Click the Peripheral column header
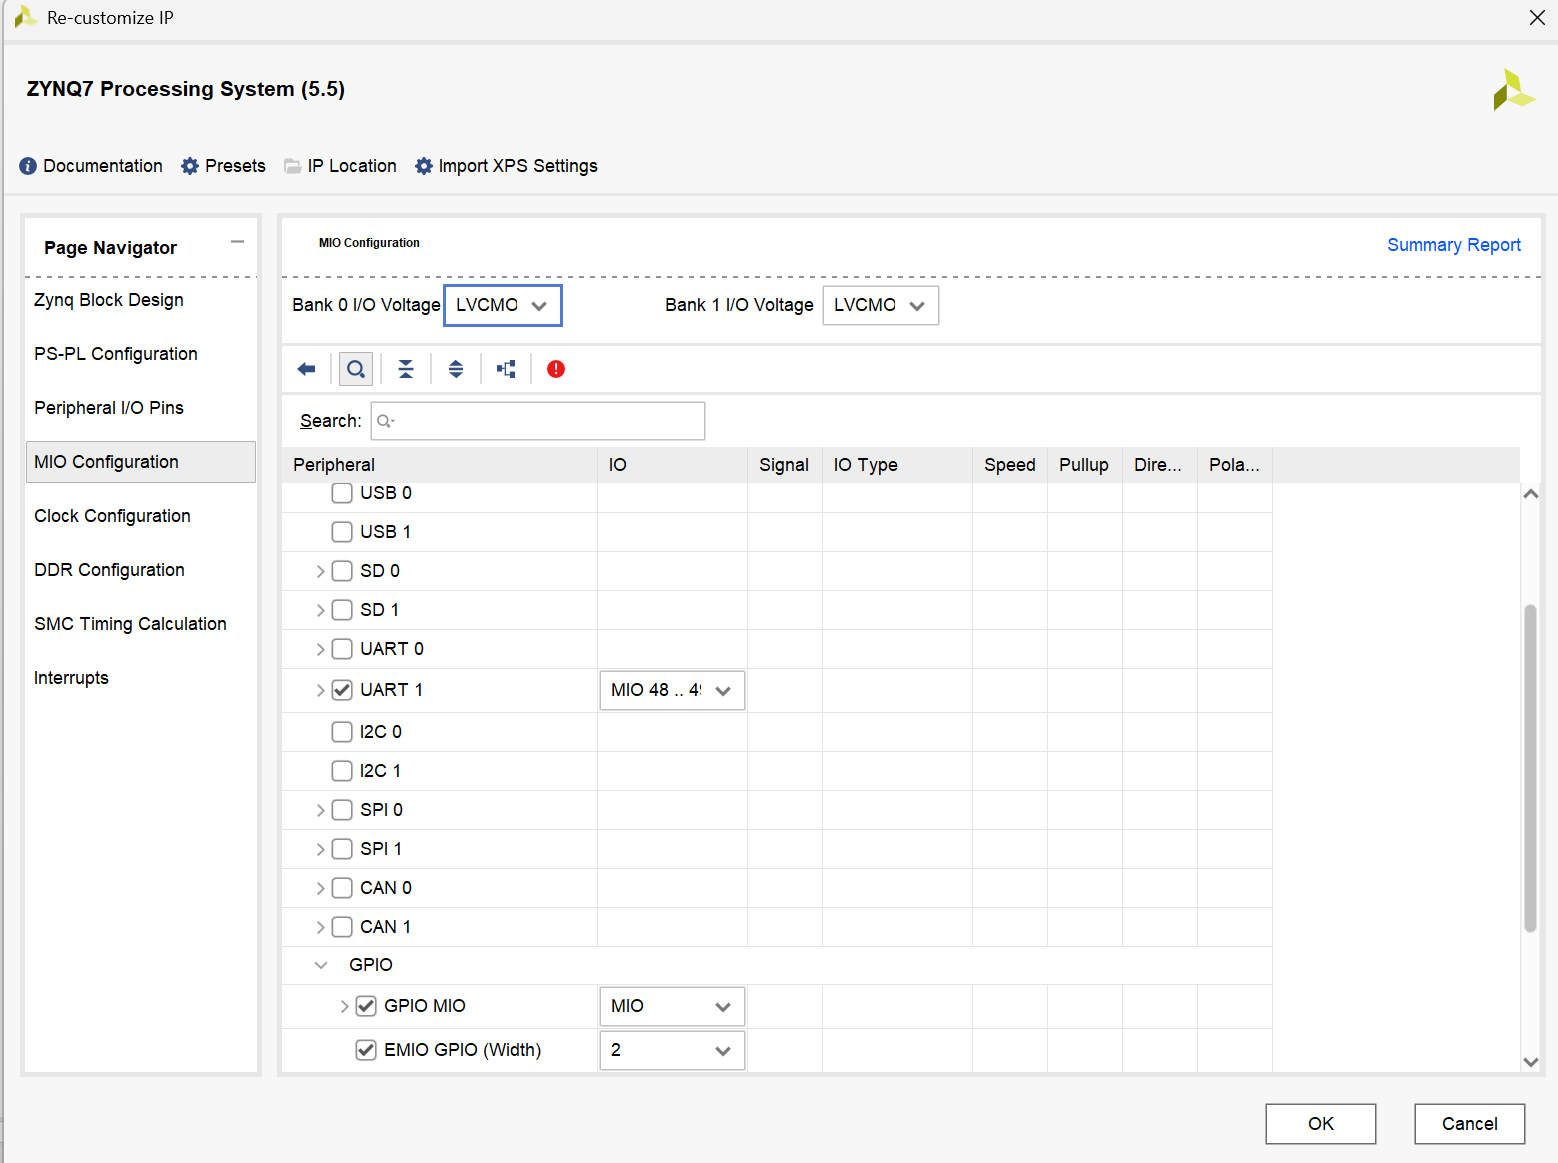 point(440,465)
